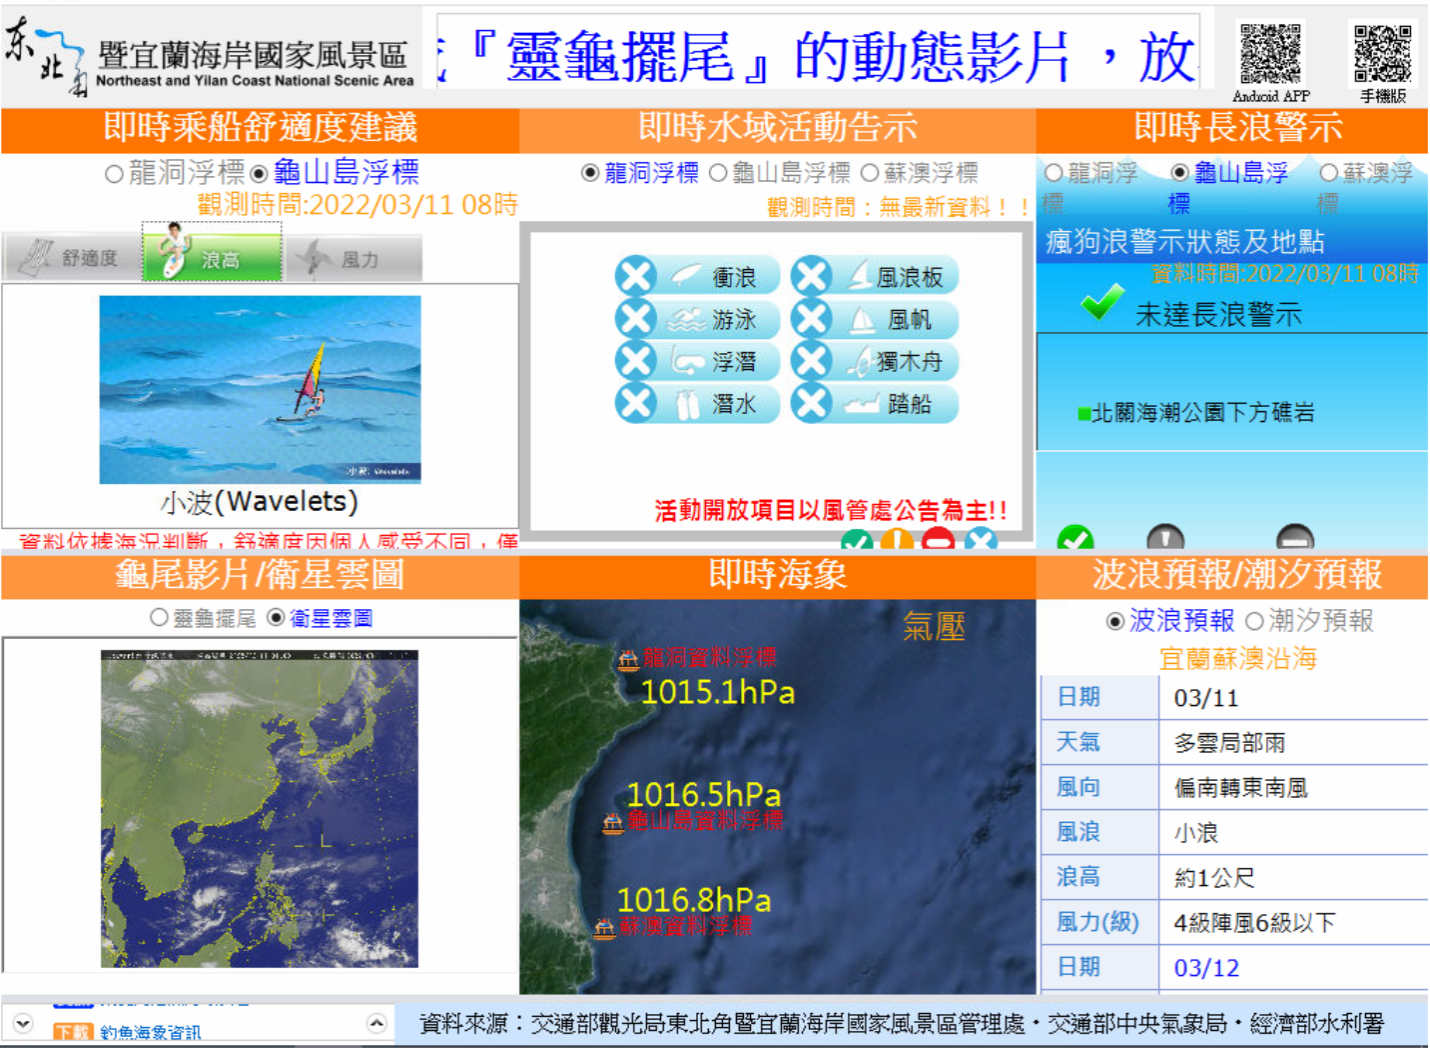Click the green checkmark beside 未達長浪警示
The width and height of the screenshot is (1430, 1048).
[x=1102, y=302]
